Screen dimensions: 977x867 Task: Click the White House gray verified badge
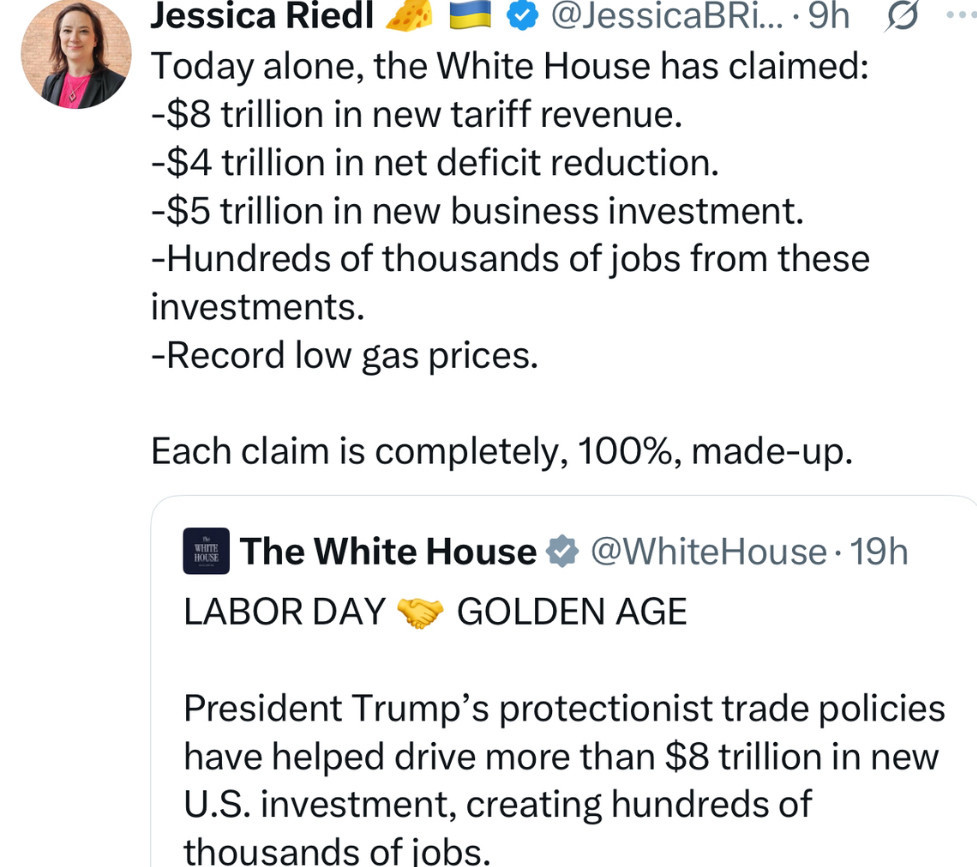click(562, 552)
